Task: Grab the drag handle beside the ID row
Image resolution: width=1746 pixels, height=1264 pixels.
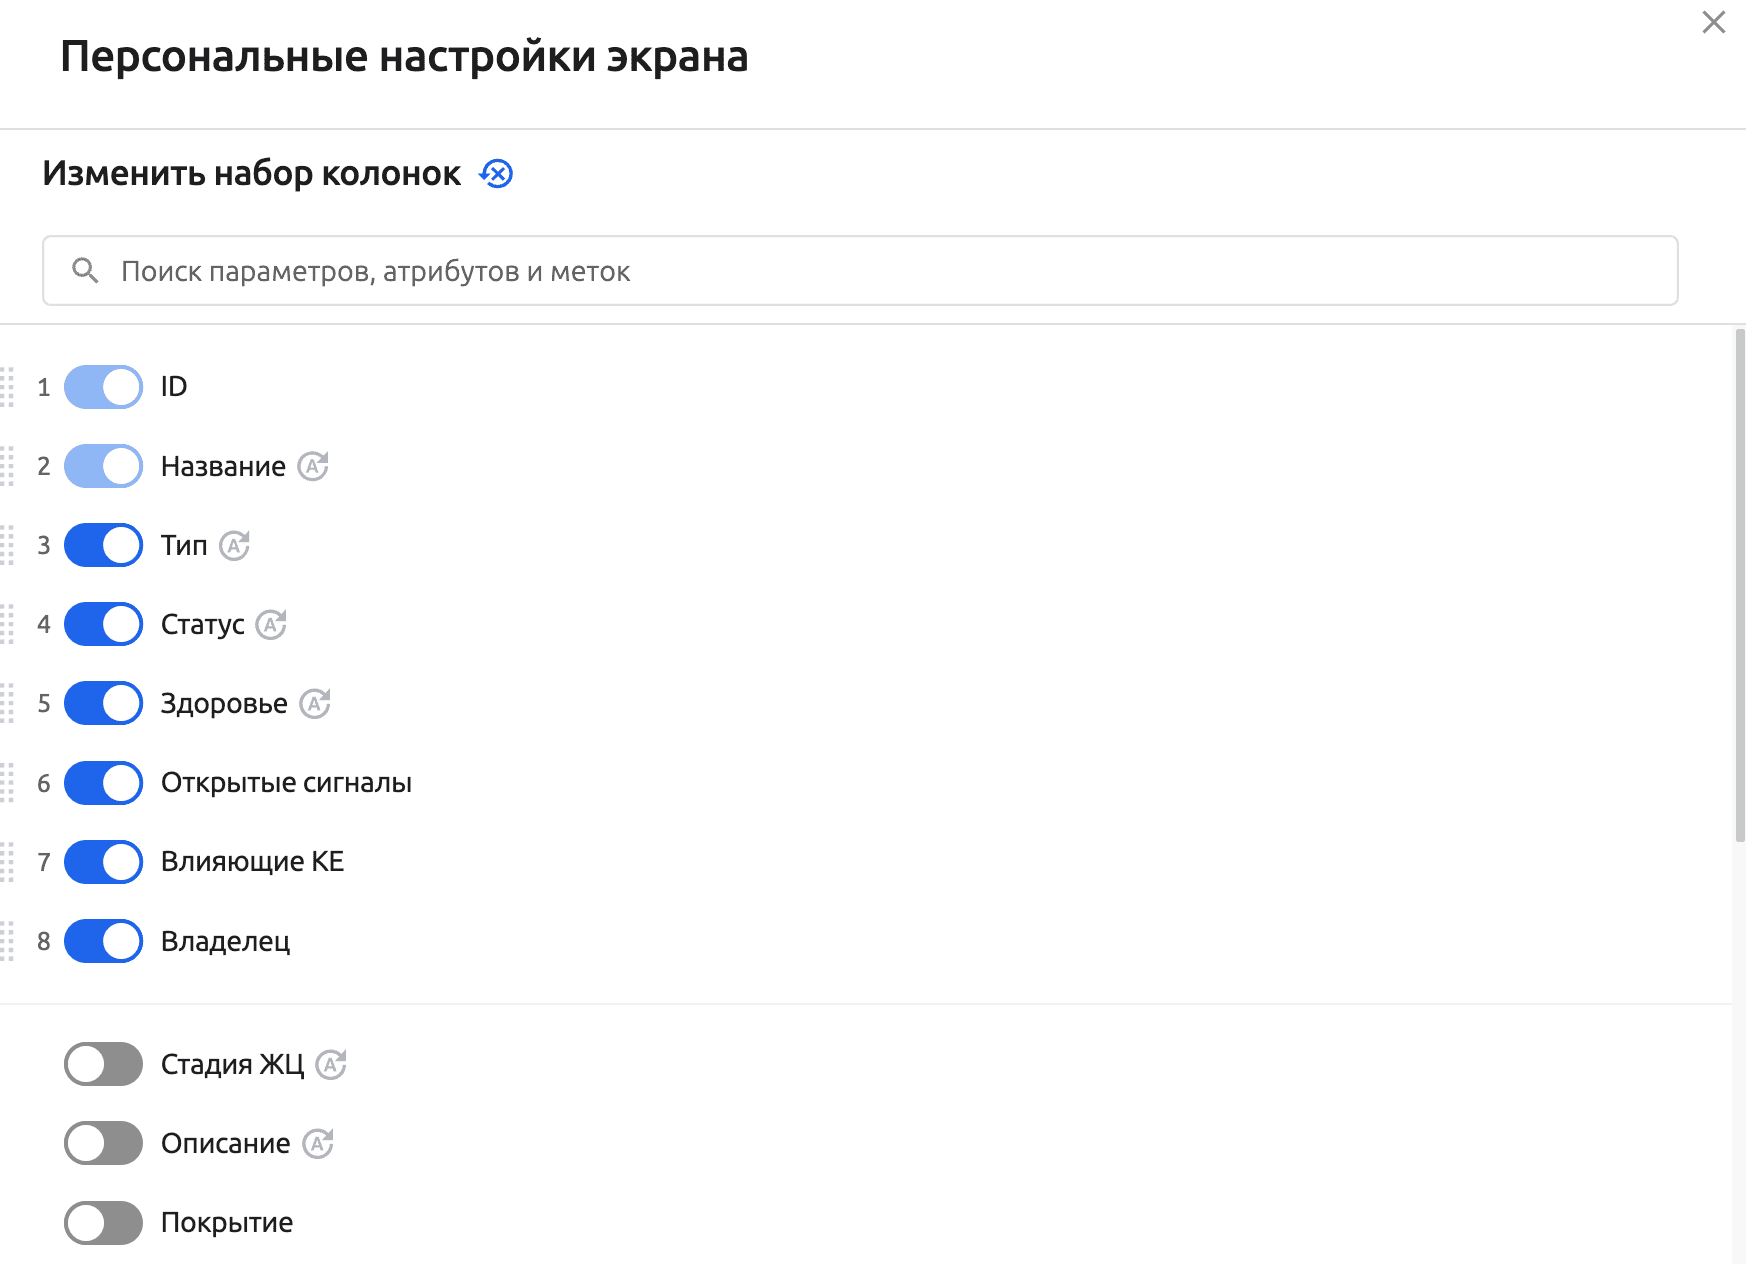Action: click(8, 387)
